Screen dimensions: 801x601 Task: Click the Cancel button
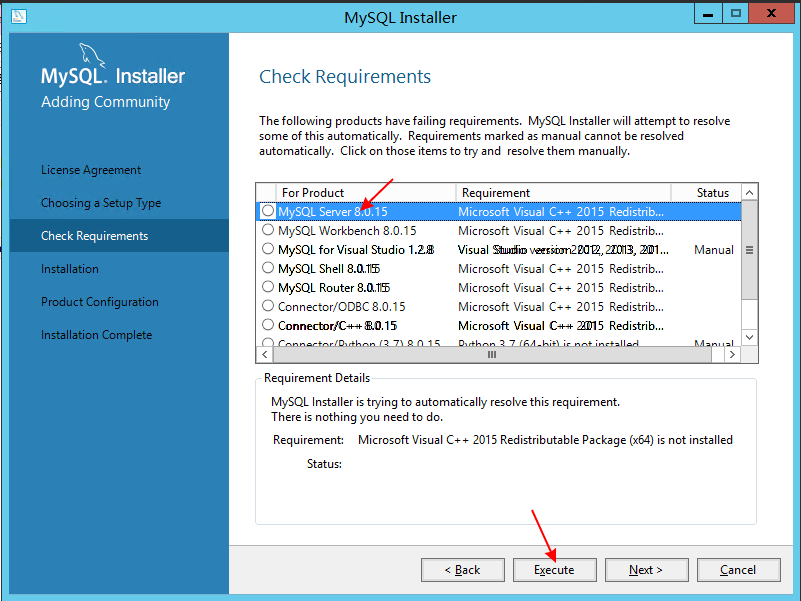[x=739, y=570]
